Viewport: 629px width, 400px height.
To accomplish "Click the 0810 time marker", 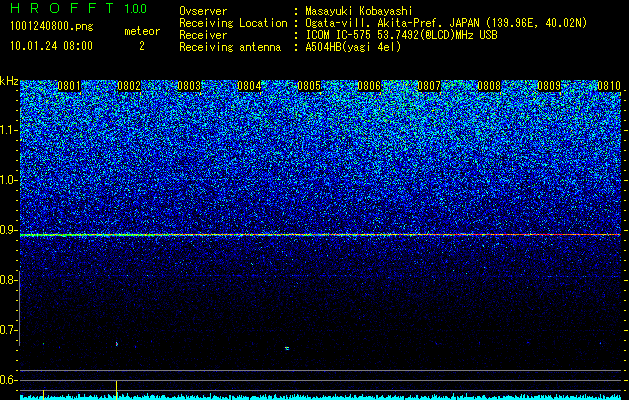I will click(x=609, y=86).
